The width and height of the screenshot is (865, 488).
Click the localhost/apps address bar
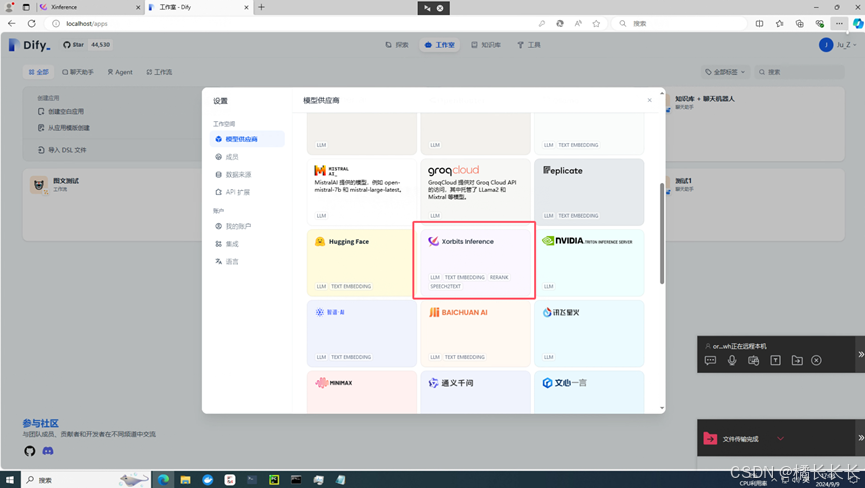coord(292,24)
